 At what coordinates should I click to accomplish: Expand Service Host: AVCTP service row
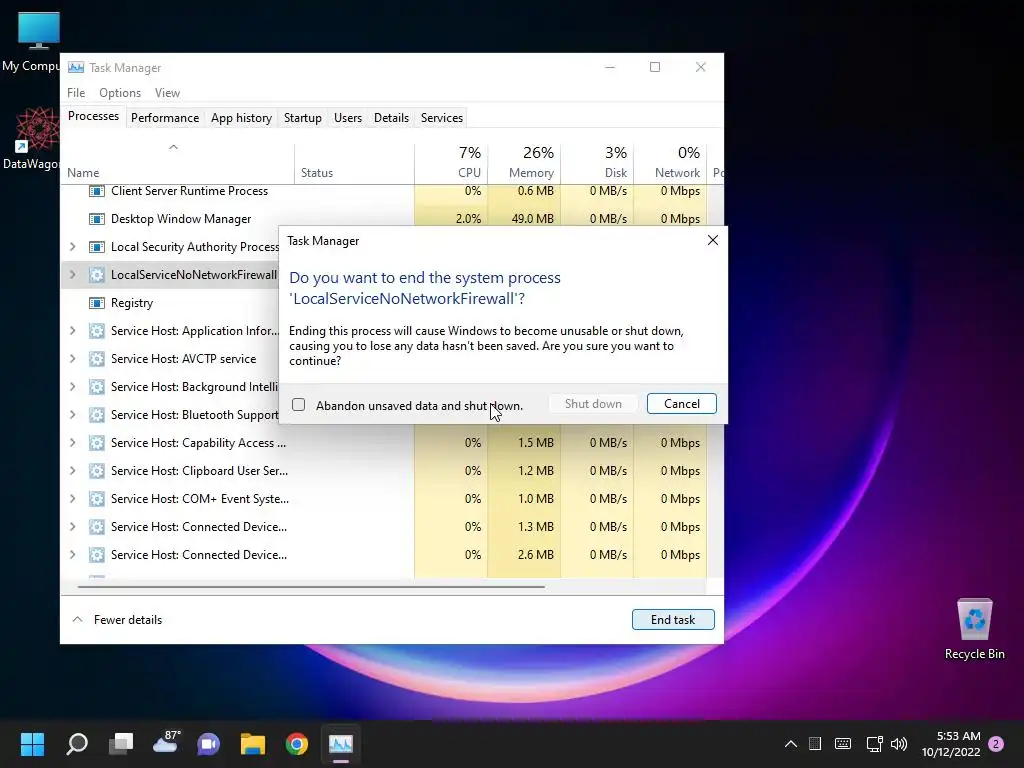point(72,359)
